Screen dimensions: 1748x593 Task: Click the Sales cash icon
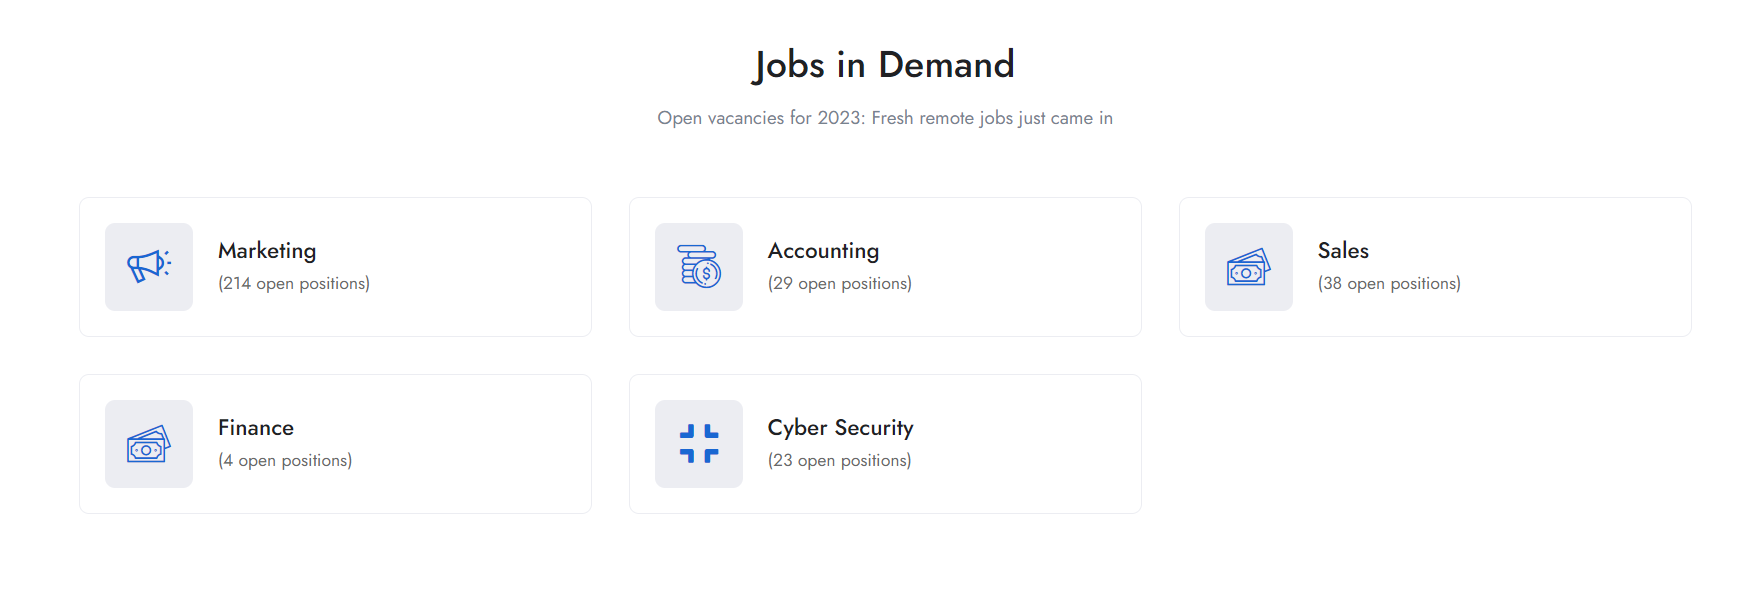[x=1249, y=267]
